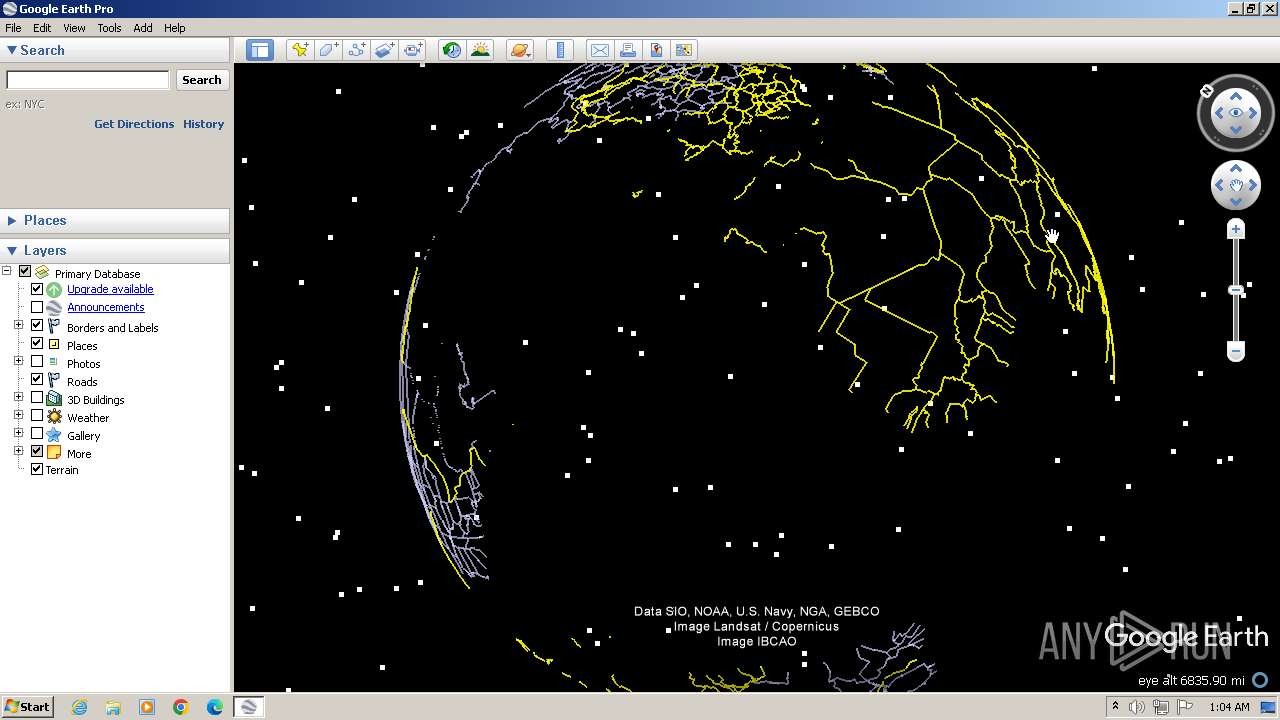Uncheck the Roads layer checkbox
1280x720 pixels.
37,380
